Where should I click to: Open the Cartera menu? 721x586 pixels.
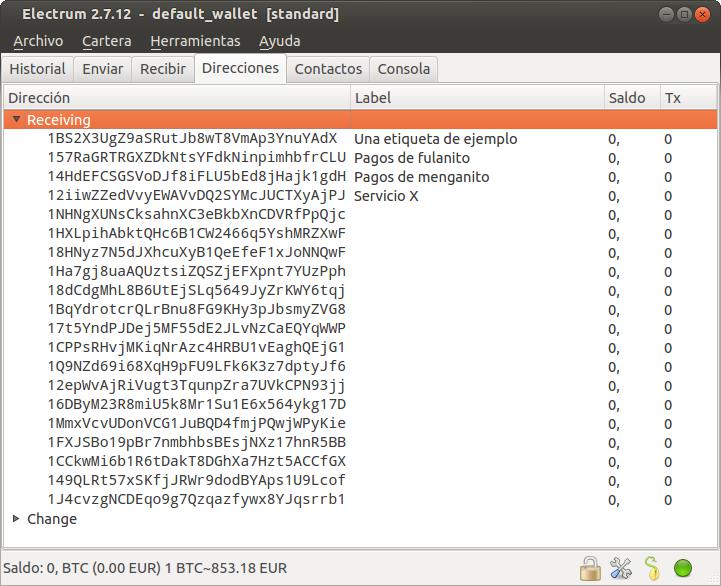point(106,41)
